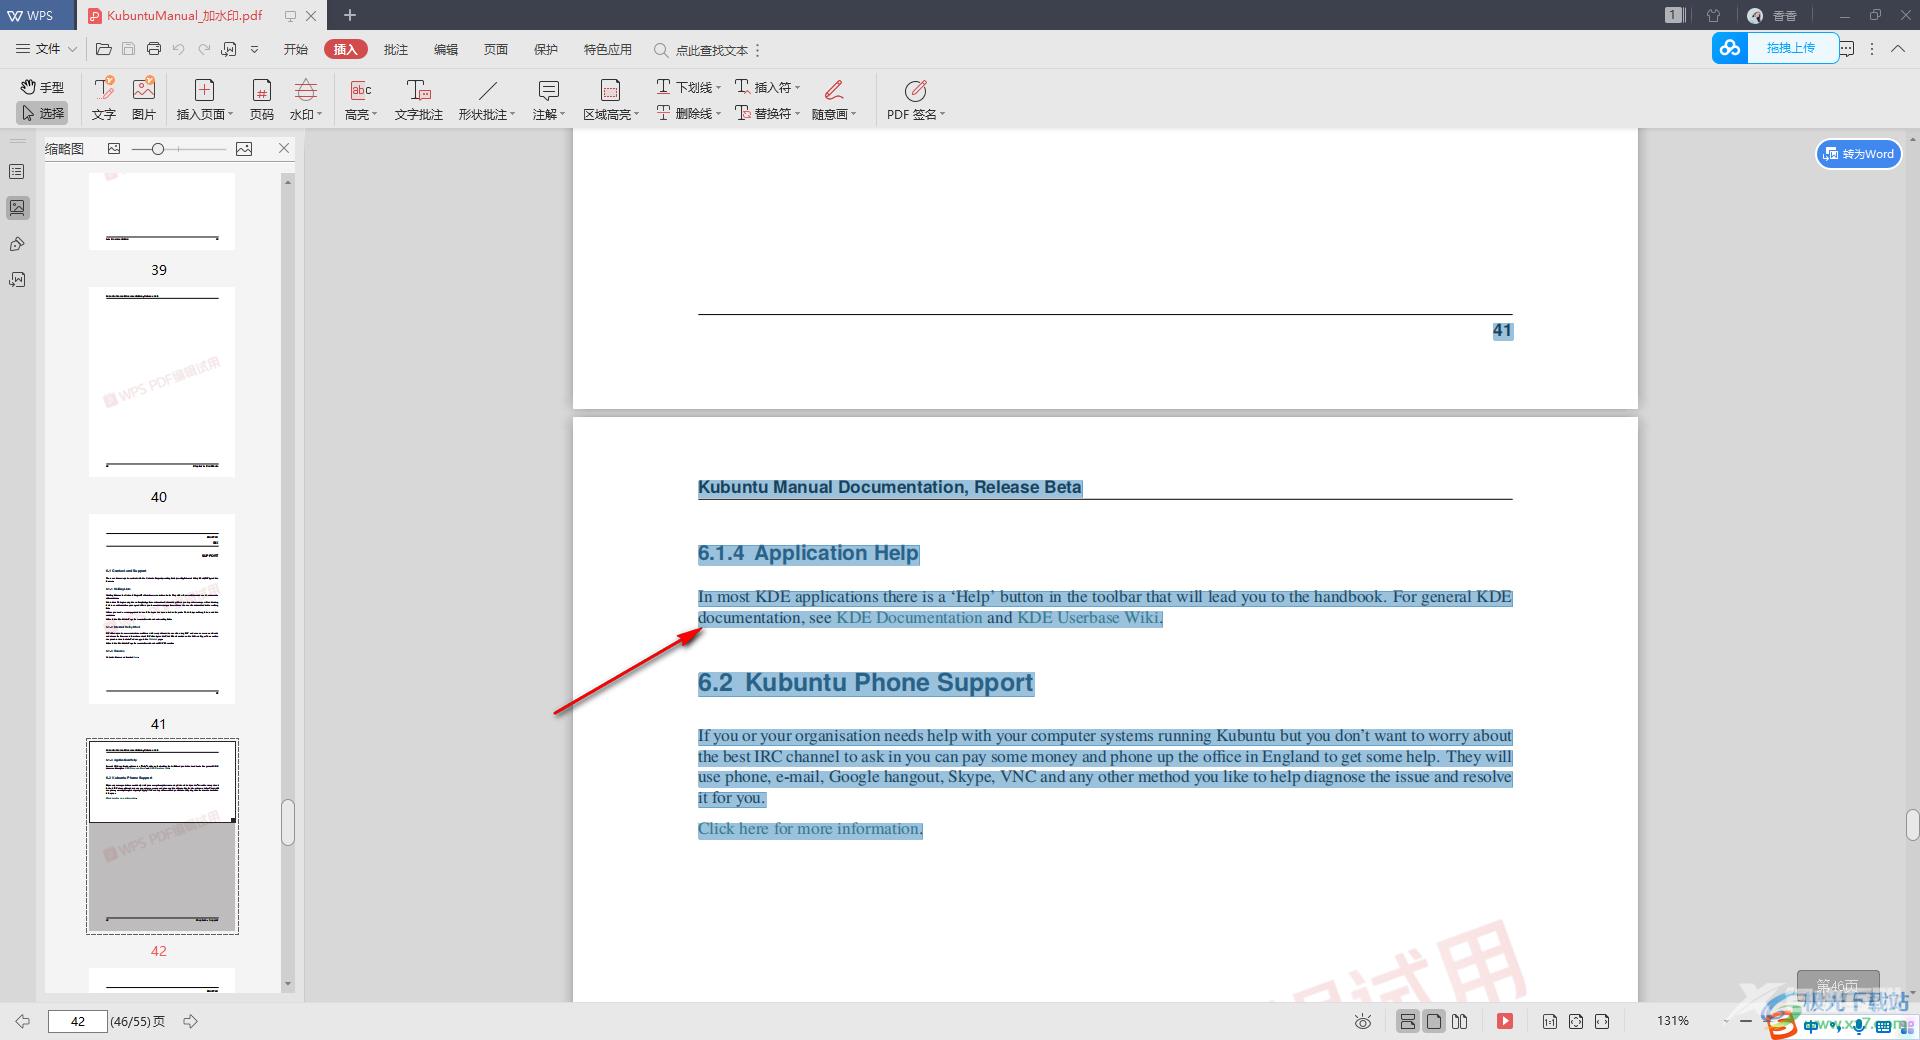Adjust the thumbnail size slider handle

pos(157,149)
